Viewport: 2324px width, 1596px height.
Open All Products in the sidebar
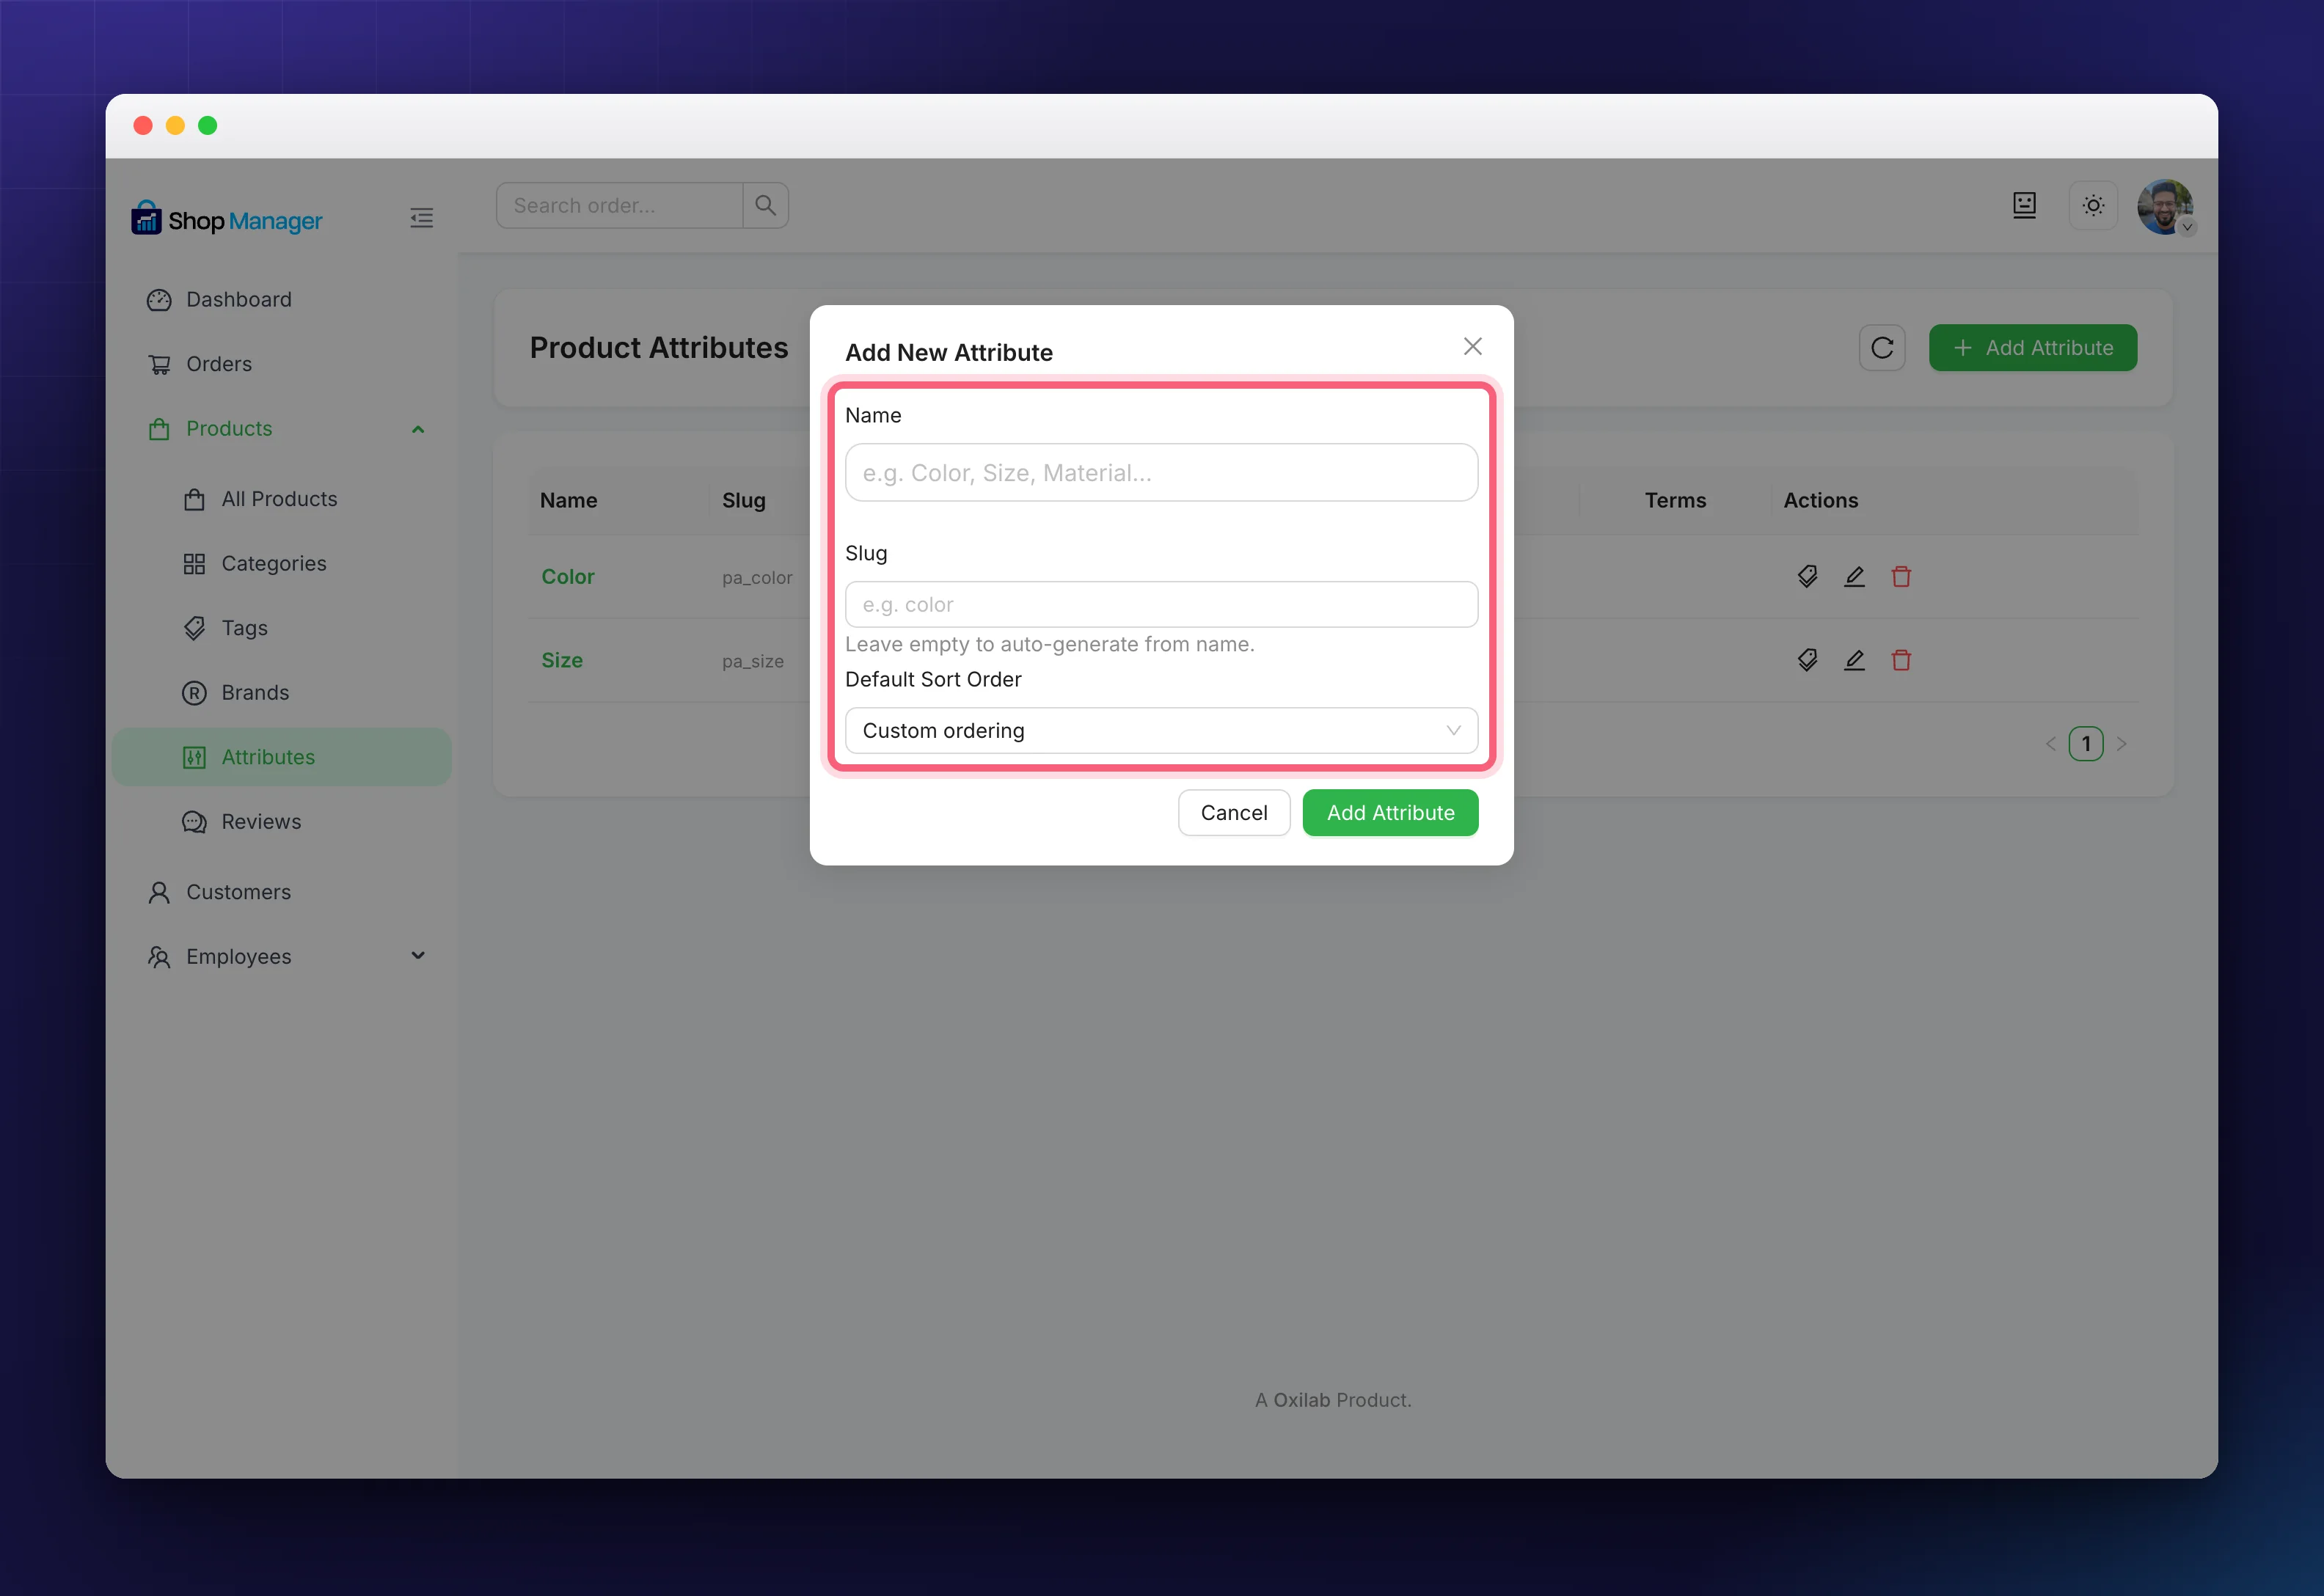click(x=281, y=499)
